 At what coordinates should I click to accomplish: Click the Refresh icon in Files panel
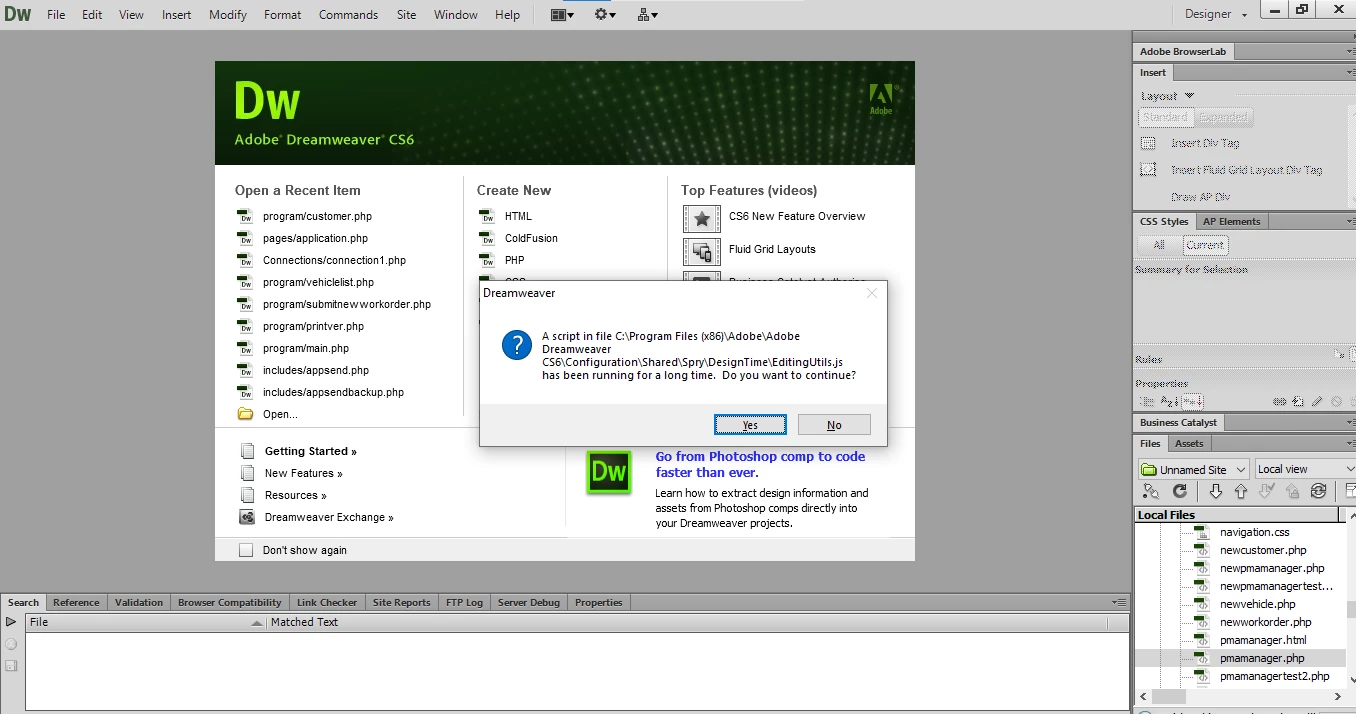click(x=1180, y=491)
